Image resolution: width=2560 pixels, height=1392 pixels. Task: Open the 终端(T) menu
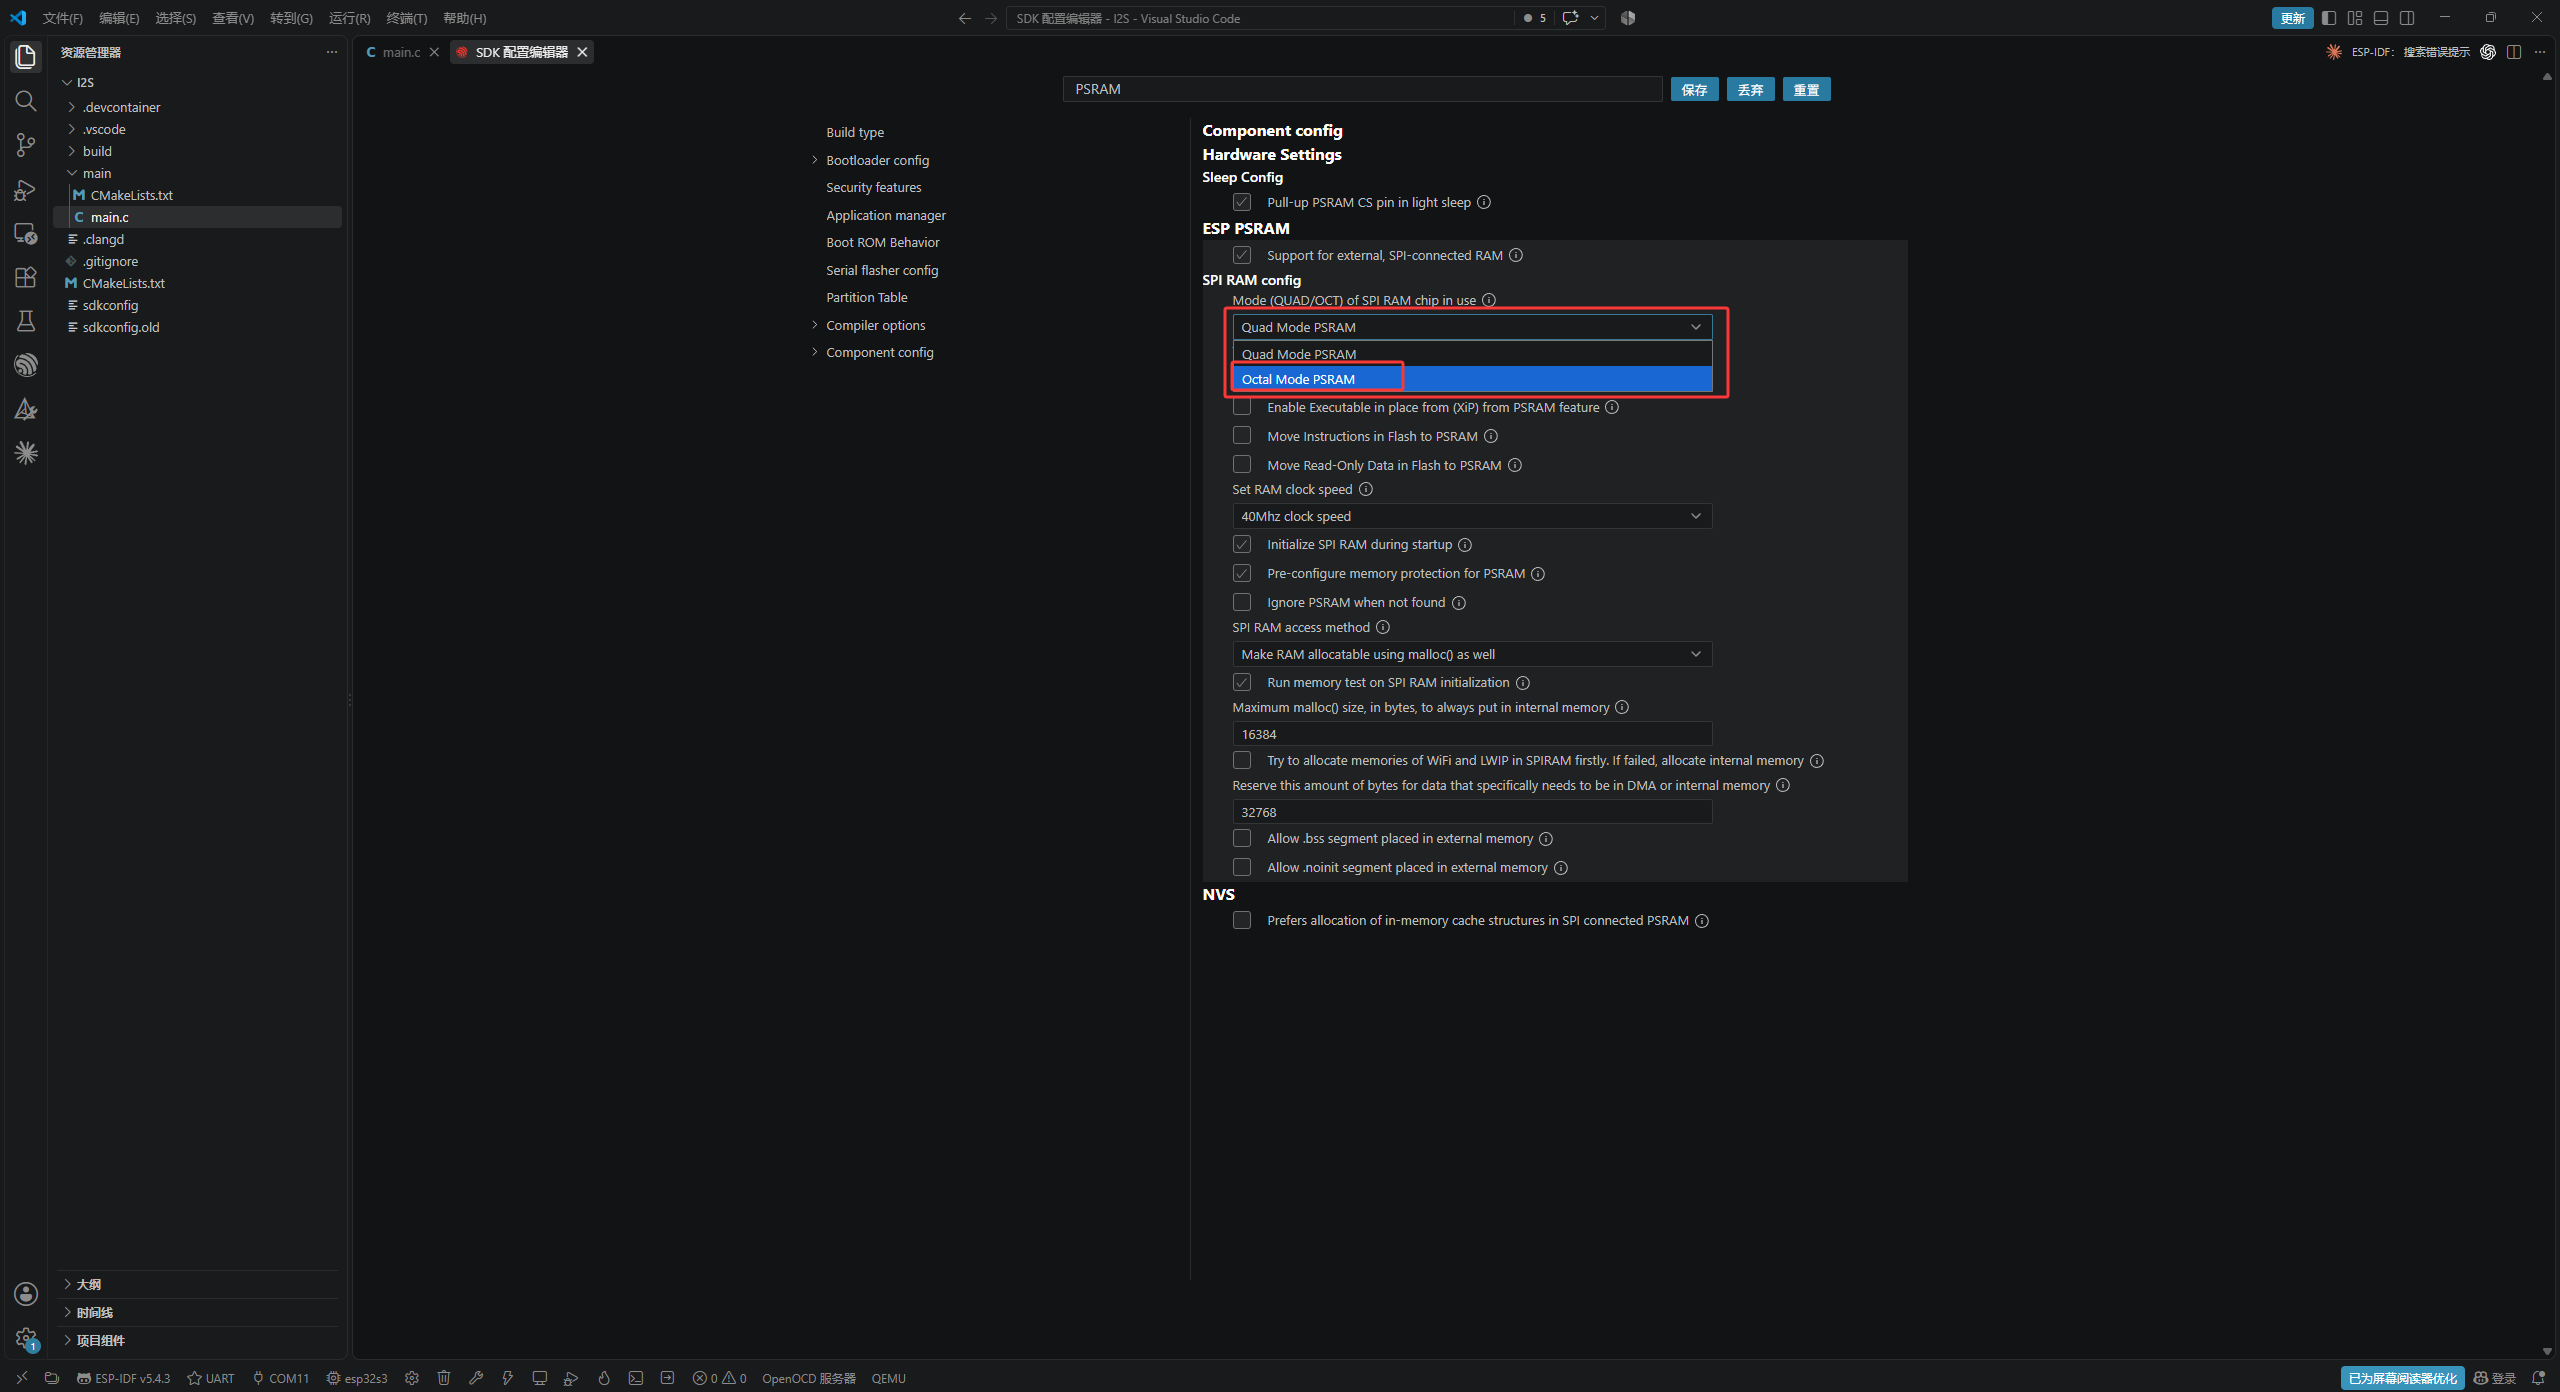(x=406, y=18)
